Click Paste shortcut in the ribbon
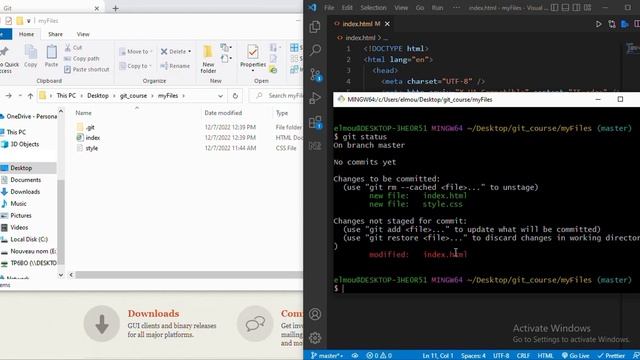Screen dimensions: 640x360 (87, 69)
